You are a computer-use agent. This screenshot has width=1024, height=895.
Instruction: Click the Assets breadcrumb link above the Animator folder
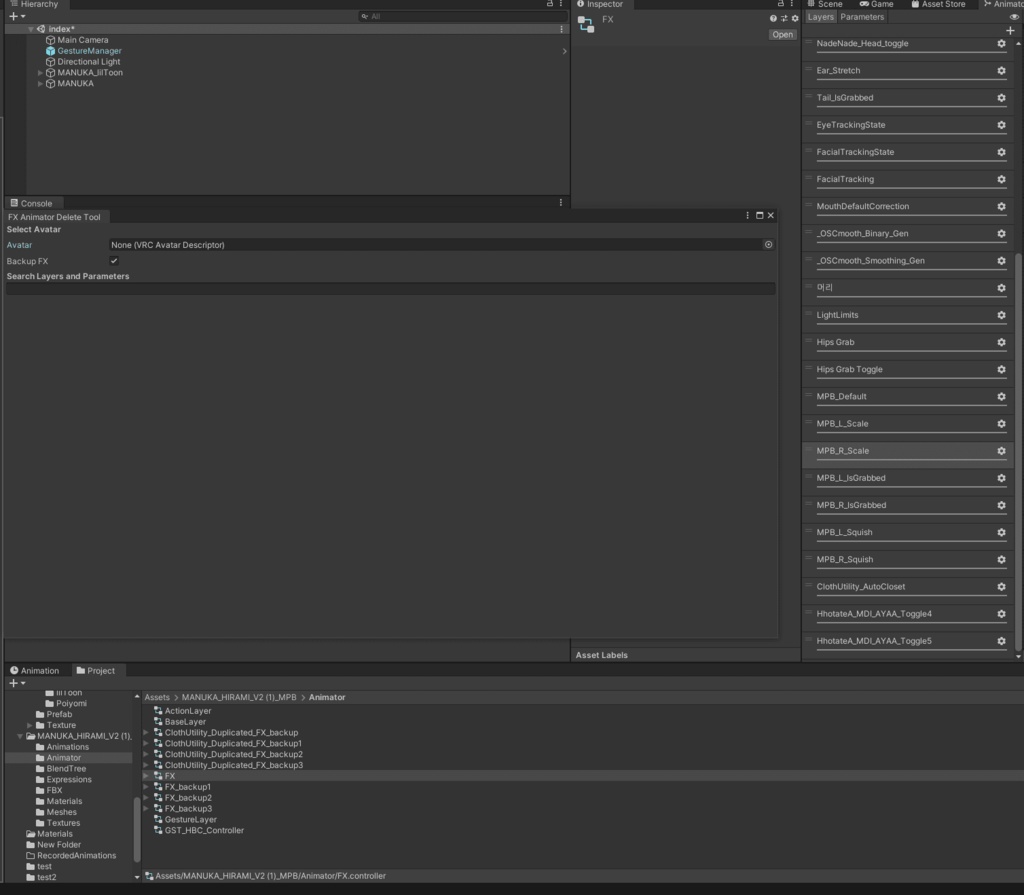click(x=156, y=697)
